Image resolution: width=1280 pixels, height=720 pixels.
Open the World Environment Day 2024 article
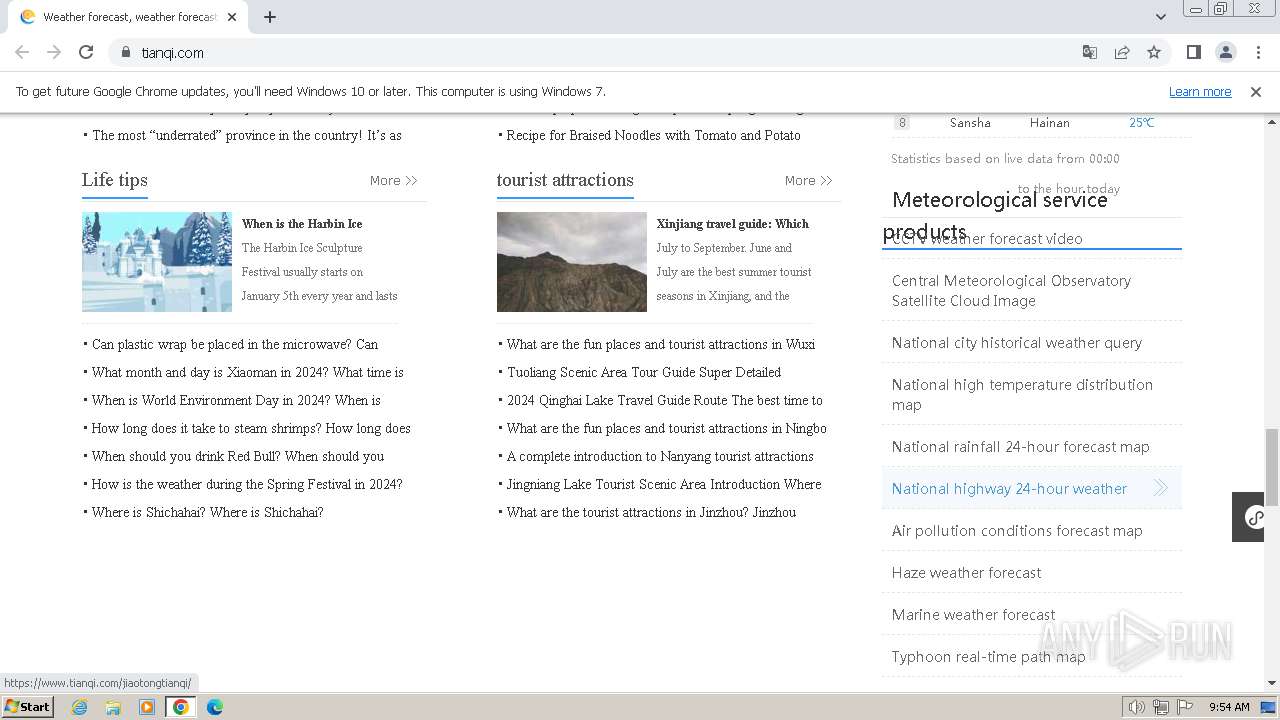[236, 400]
